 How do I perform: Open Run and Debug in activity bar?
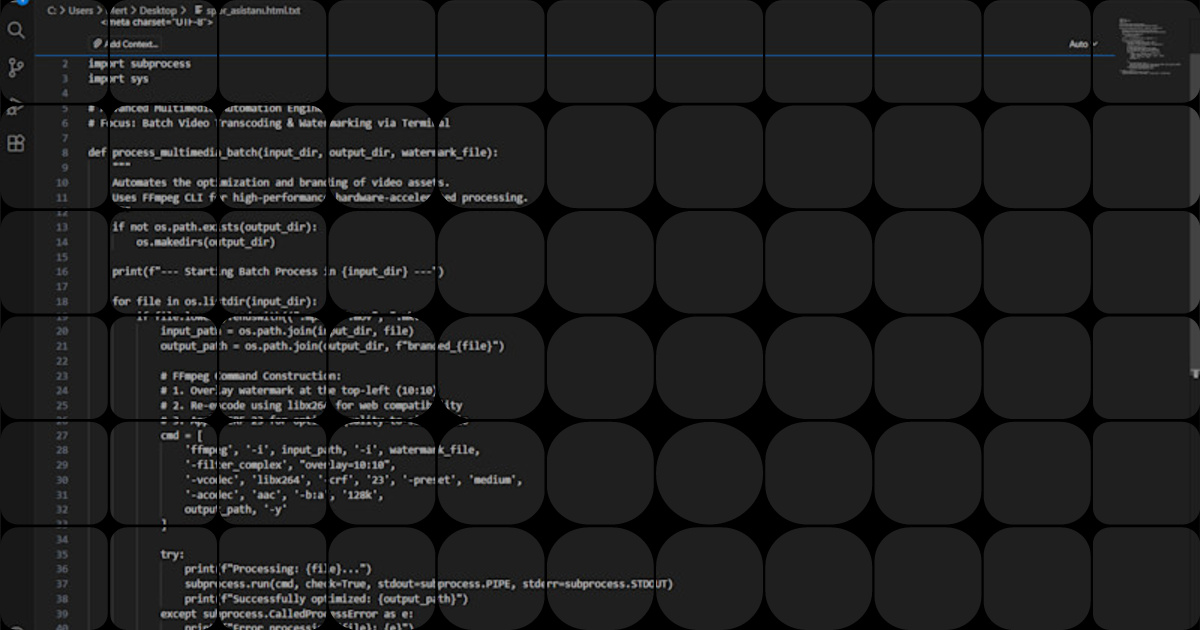15,108
